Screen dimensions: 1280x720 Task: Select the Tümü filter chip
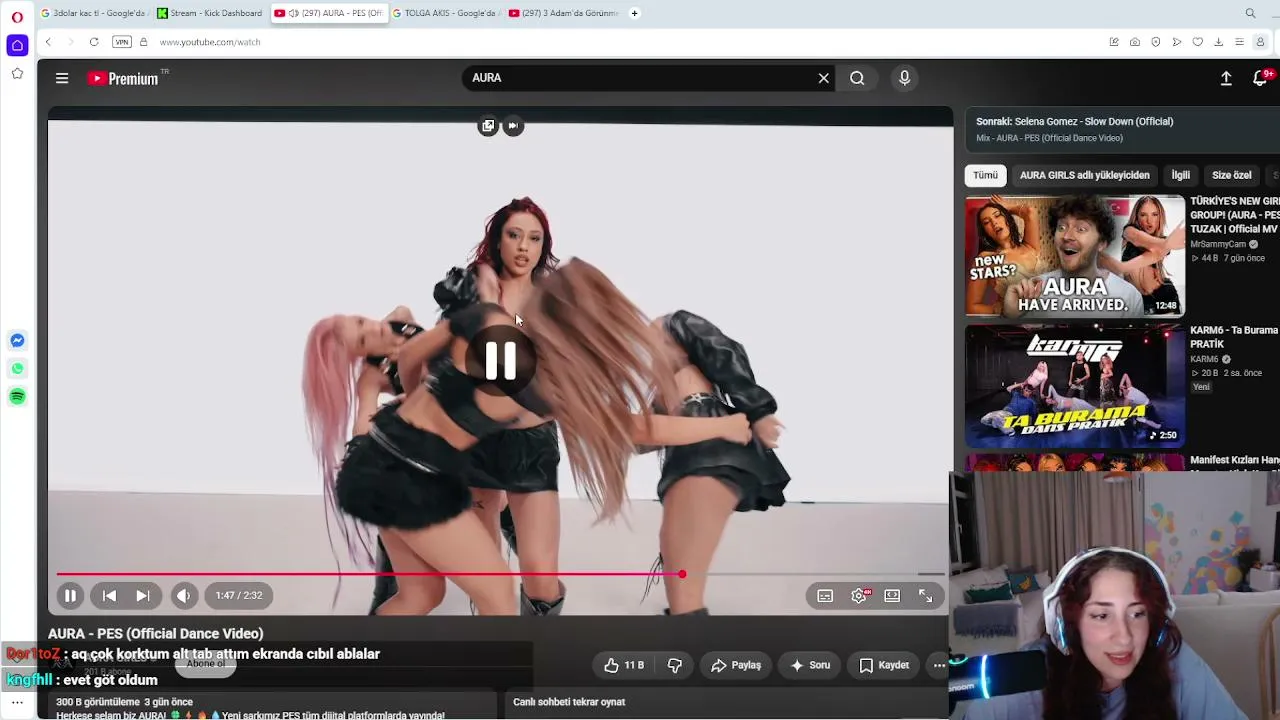point(986,175)
